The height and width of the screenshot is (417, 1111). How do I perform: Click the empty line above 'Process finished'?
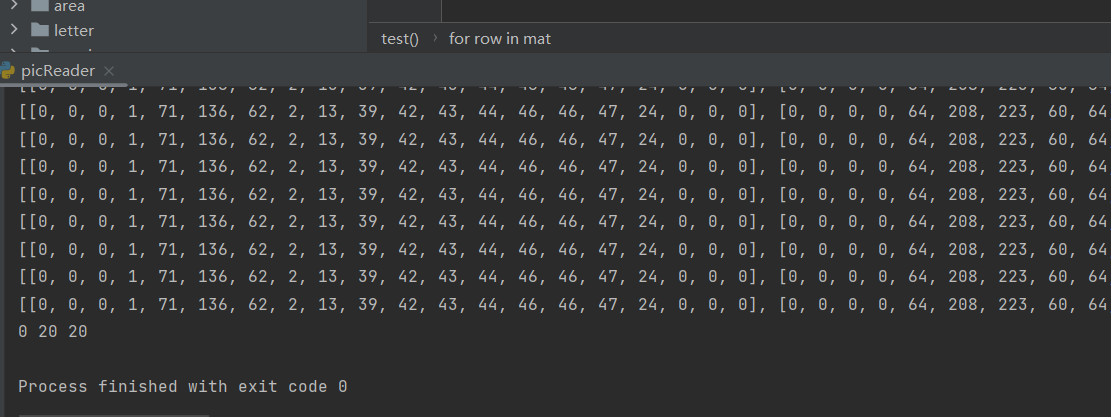tap(300, 358)
